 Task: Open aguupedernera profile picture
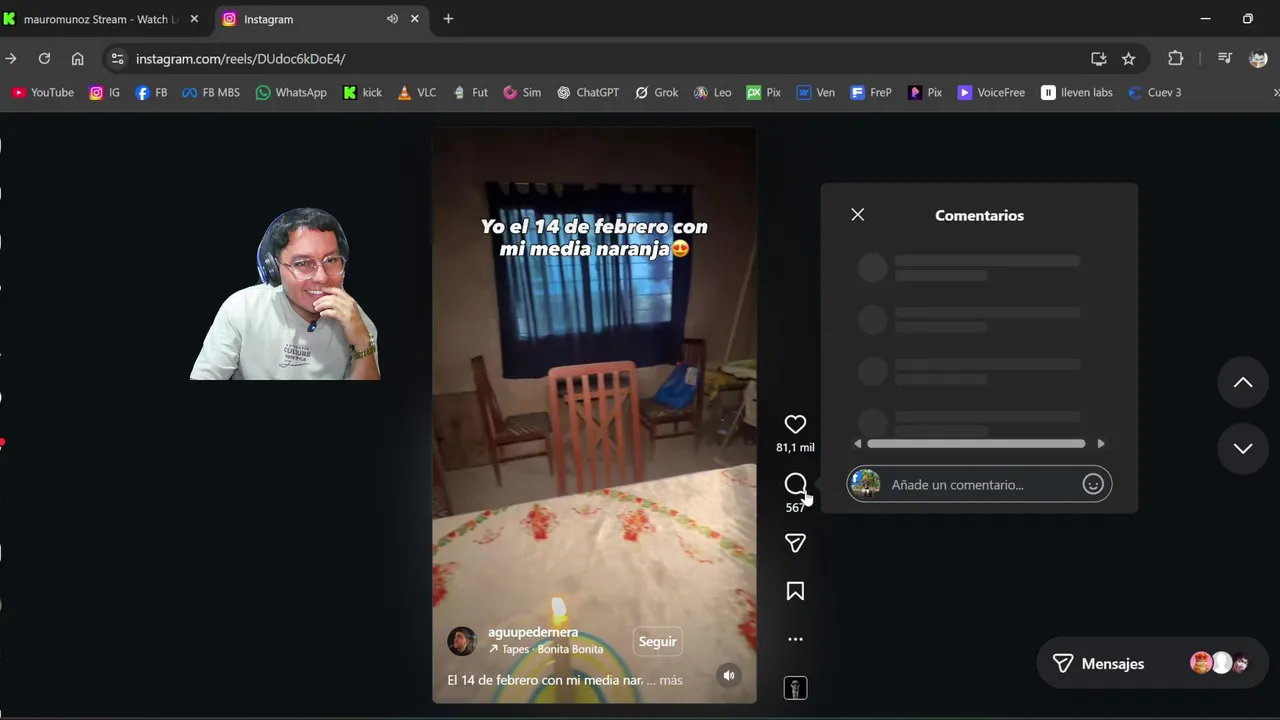click(462, 641)
